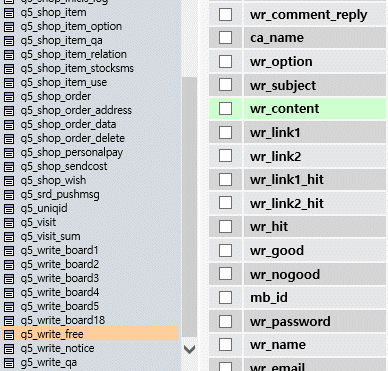Enable the wr_link1 column checkbox

(225, 132)
